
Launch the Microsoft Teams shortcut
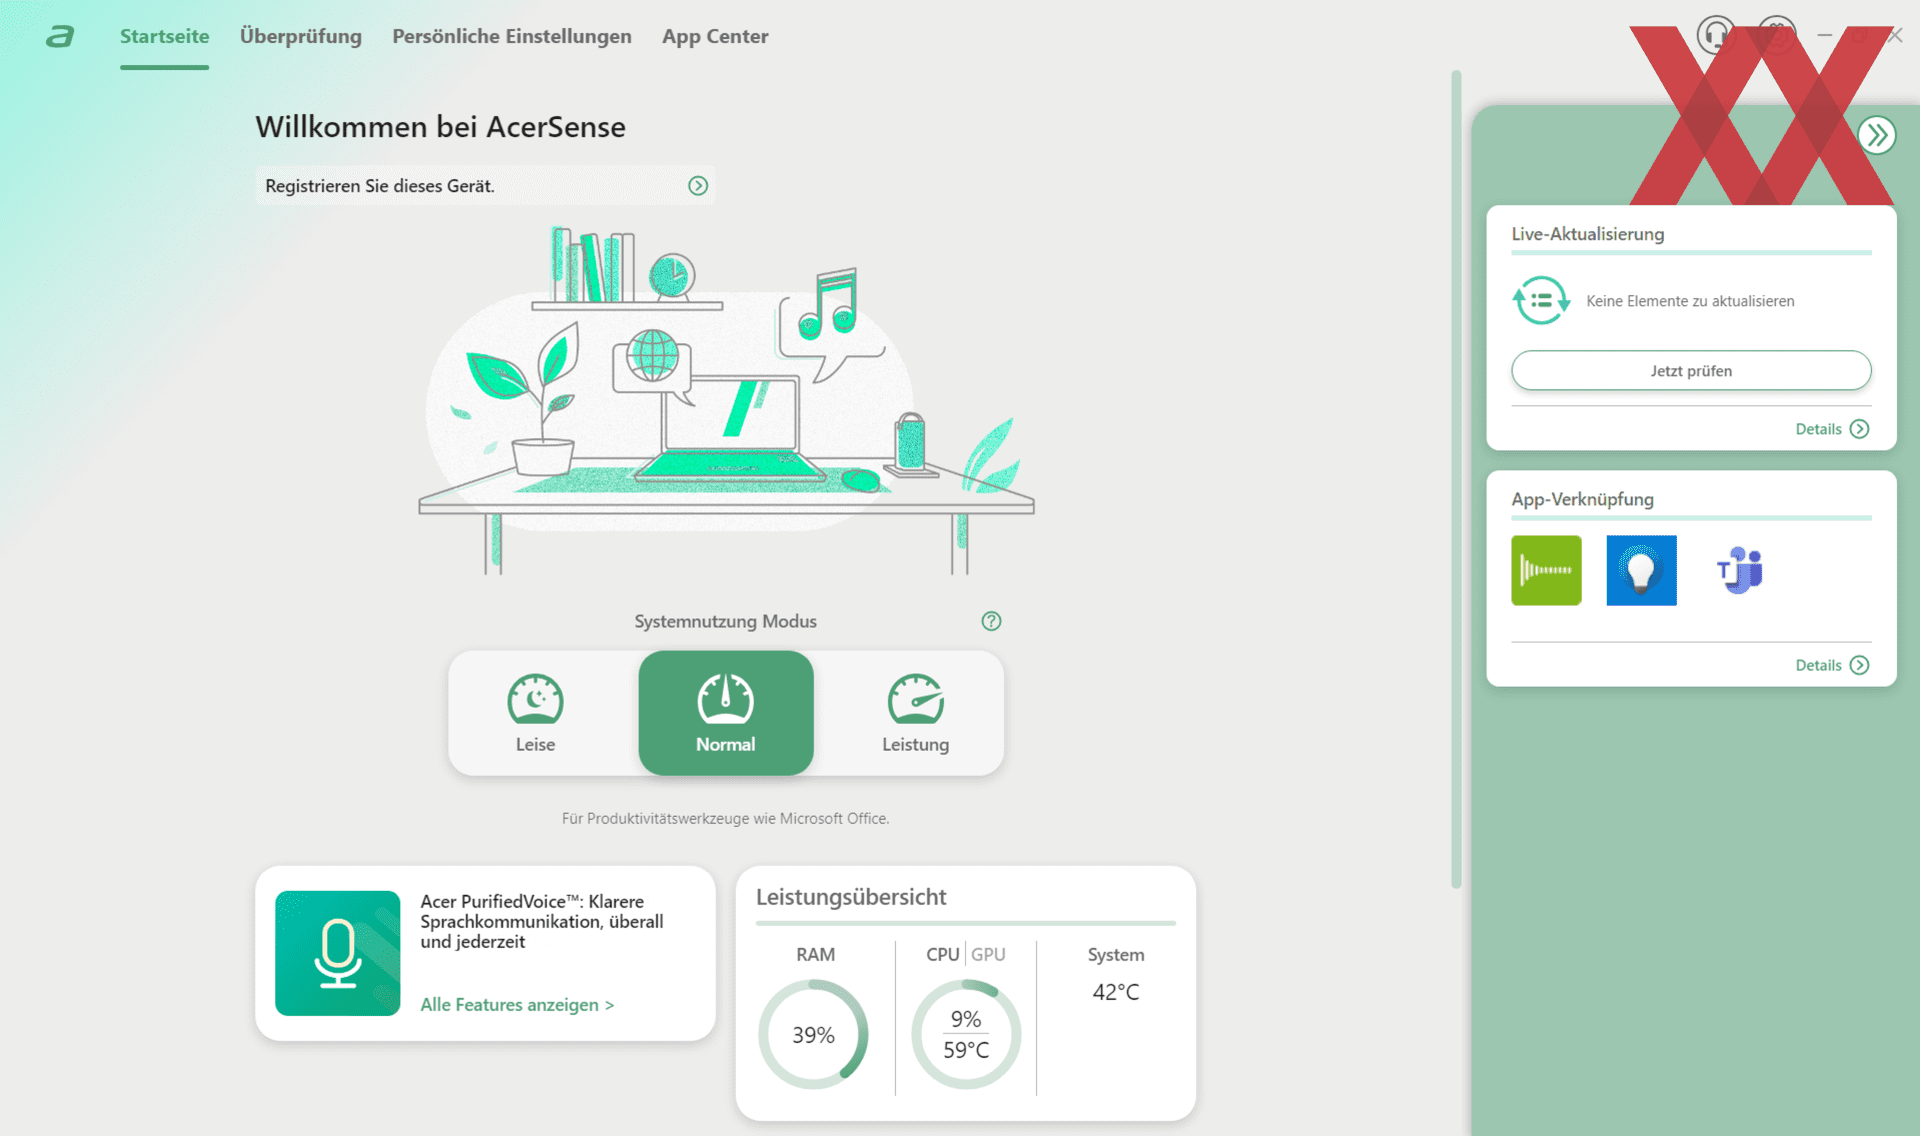(x=1740, y=570)
